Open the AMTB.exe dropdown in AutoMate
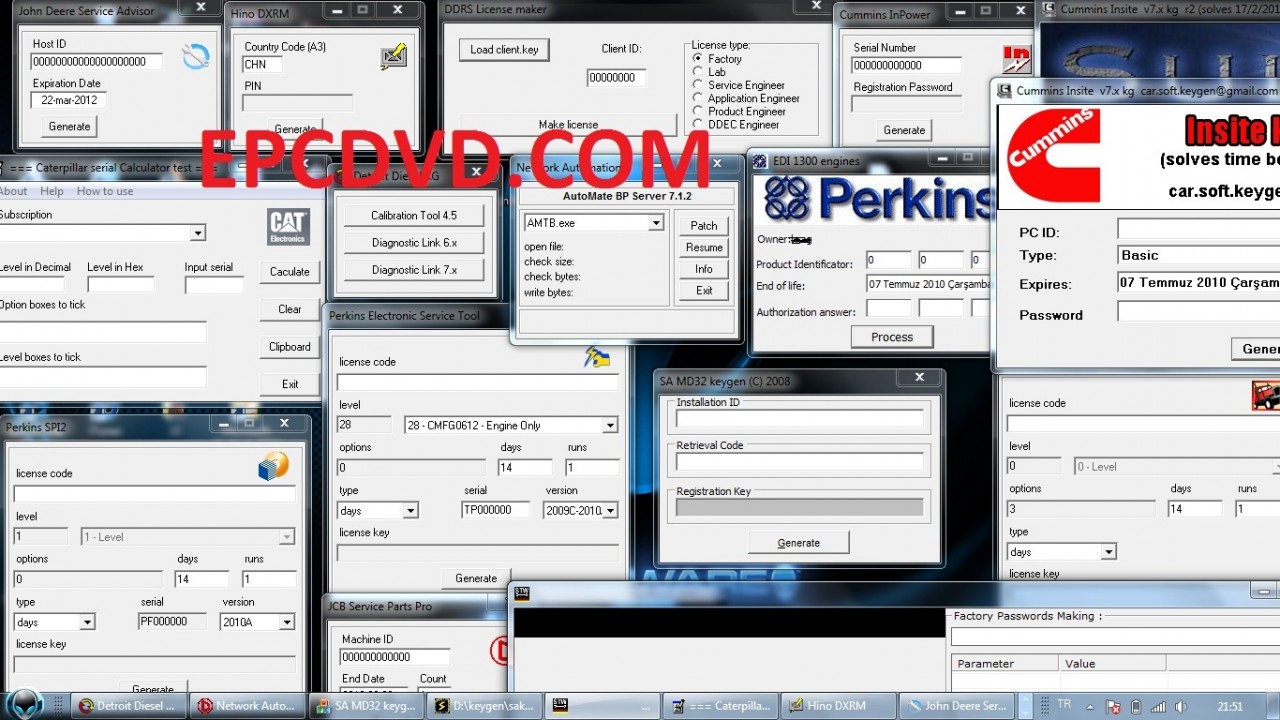 [x=656, y=223]
